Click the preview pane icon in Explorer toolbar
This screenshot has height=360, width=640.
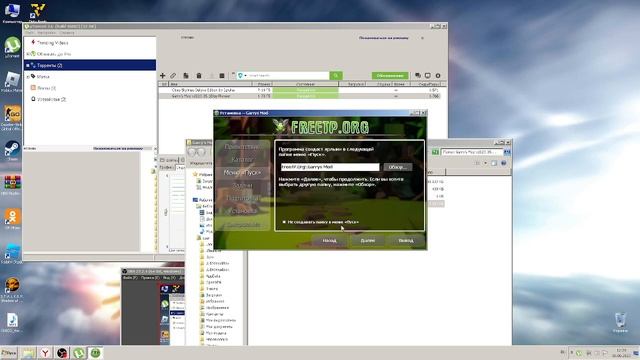coord(494,163)
